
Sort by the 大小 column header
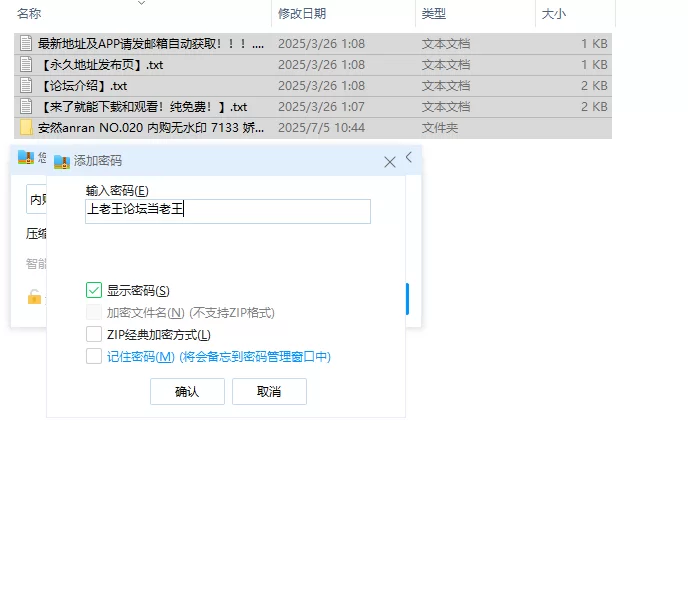click(554, 14)
